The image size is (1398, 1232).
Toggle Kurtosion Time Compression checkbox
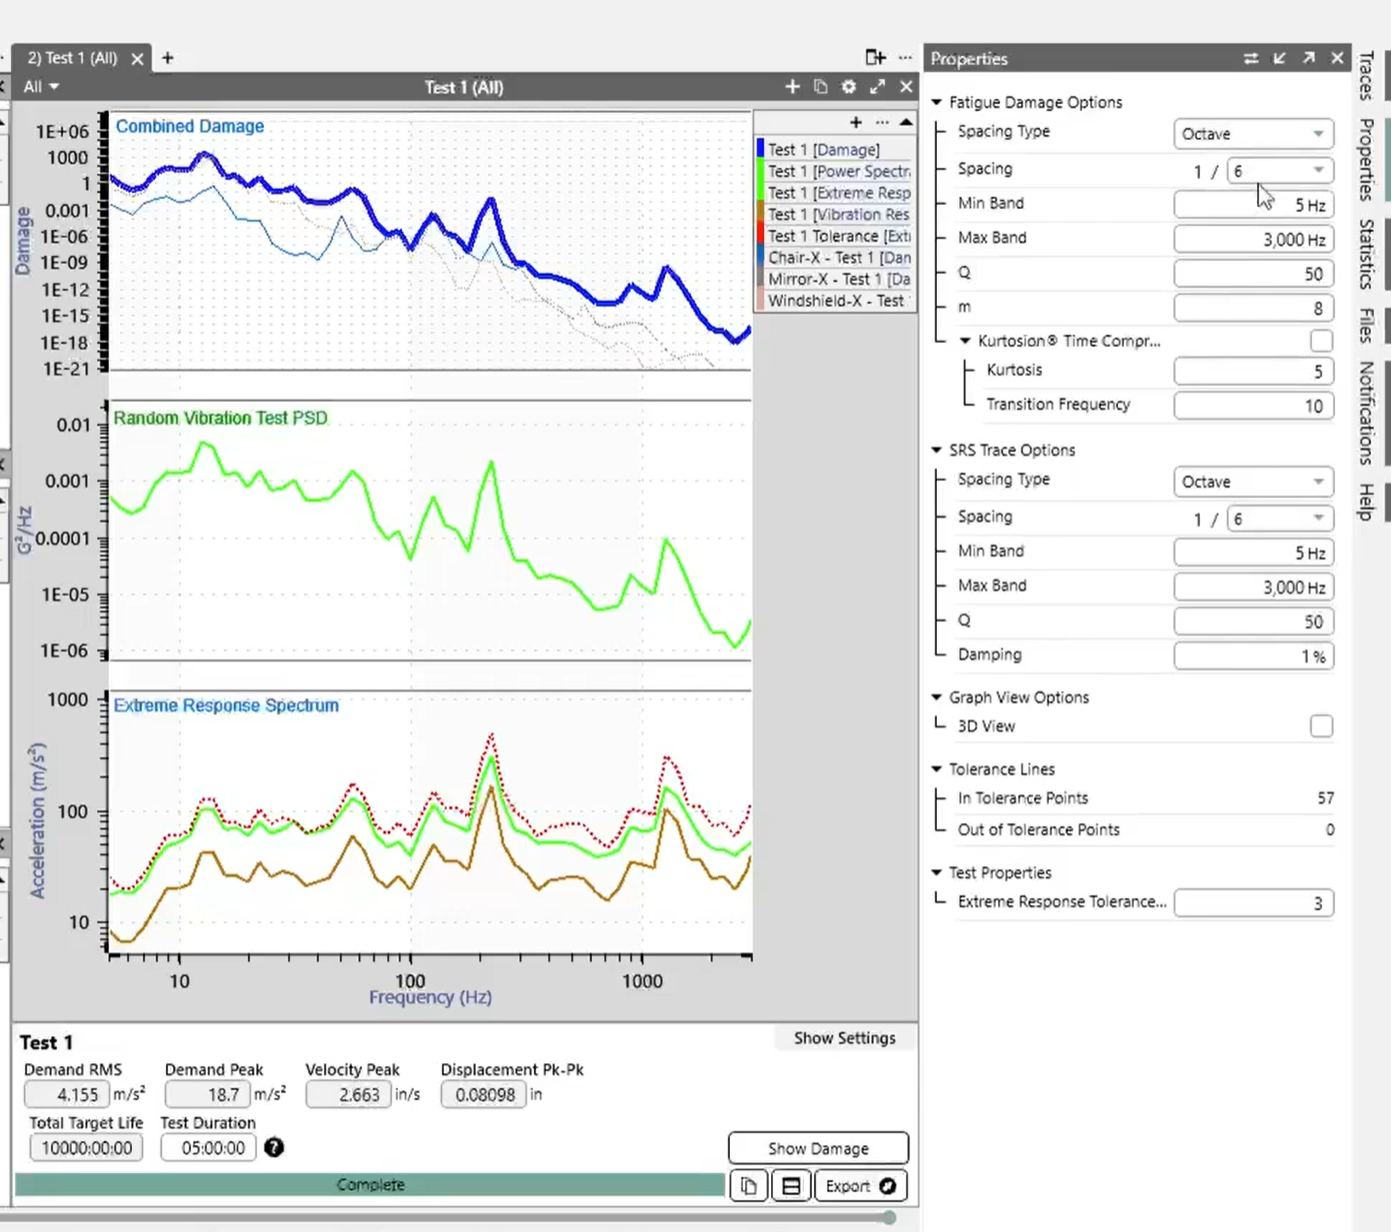1321,341
